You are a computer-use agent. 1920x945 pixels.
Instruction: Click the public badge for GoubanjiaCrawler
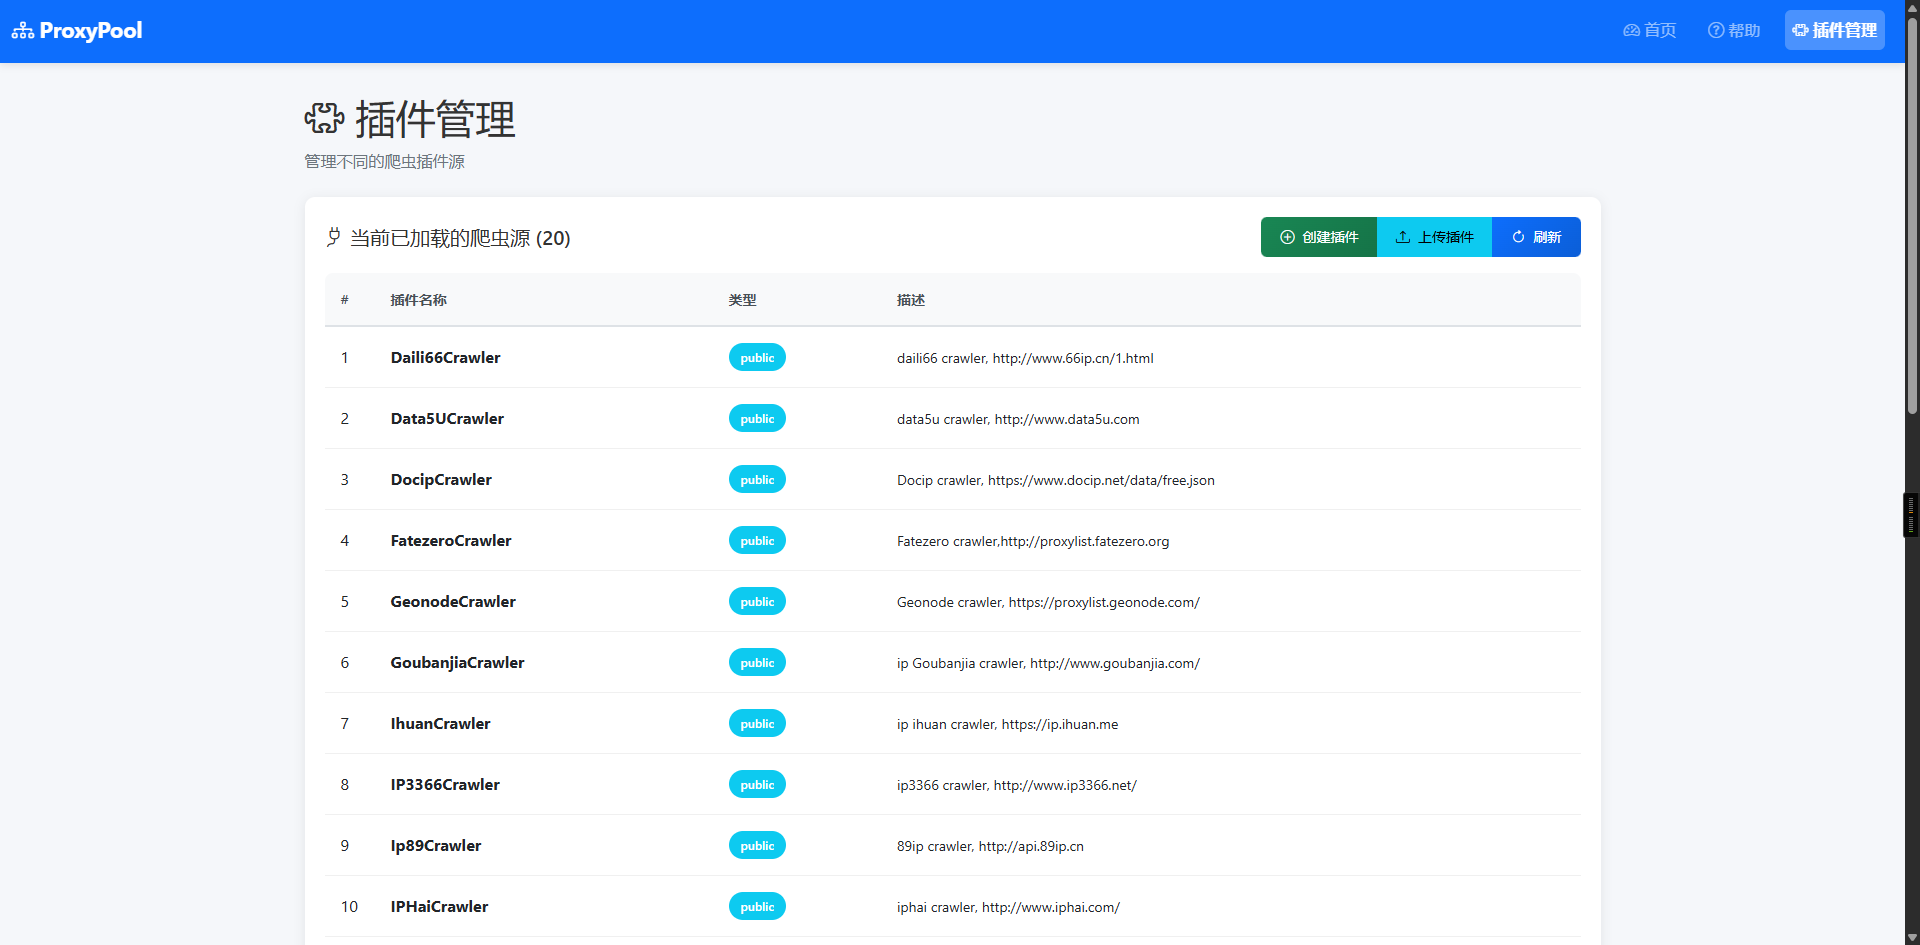click(757, 663)
